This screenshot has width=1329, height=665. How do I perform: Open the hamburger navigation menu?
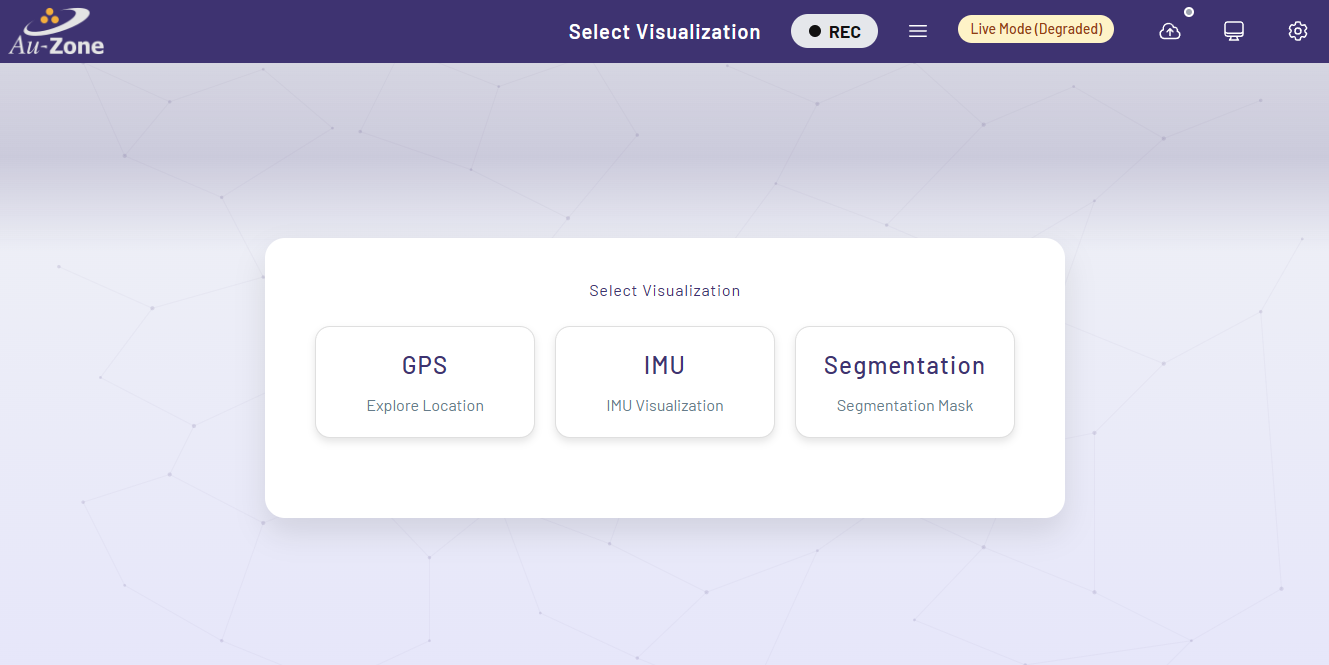pyautogui.click(x=917, y=30)
